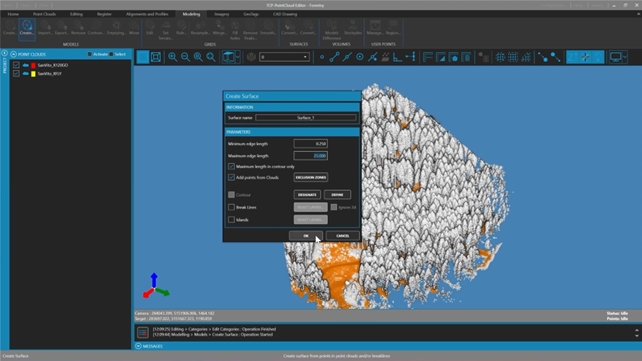The width and height of the screenshot is (642, 361).
Task: Enable the Break Lines checkbox
Action: [x=231, y=207]
